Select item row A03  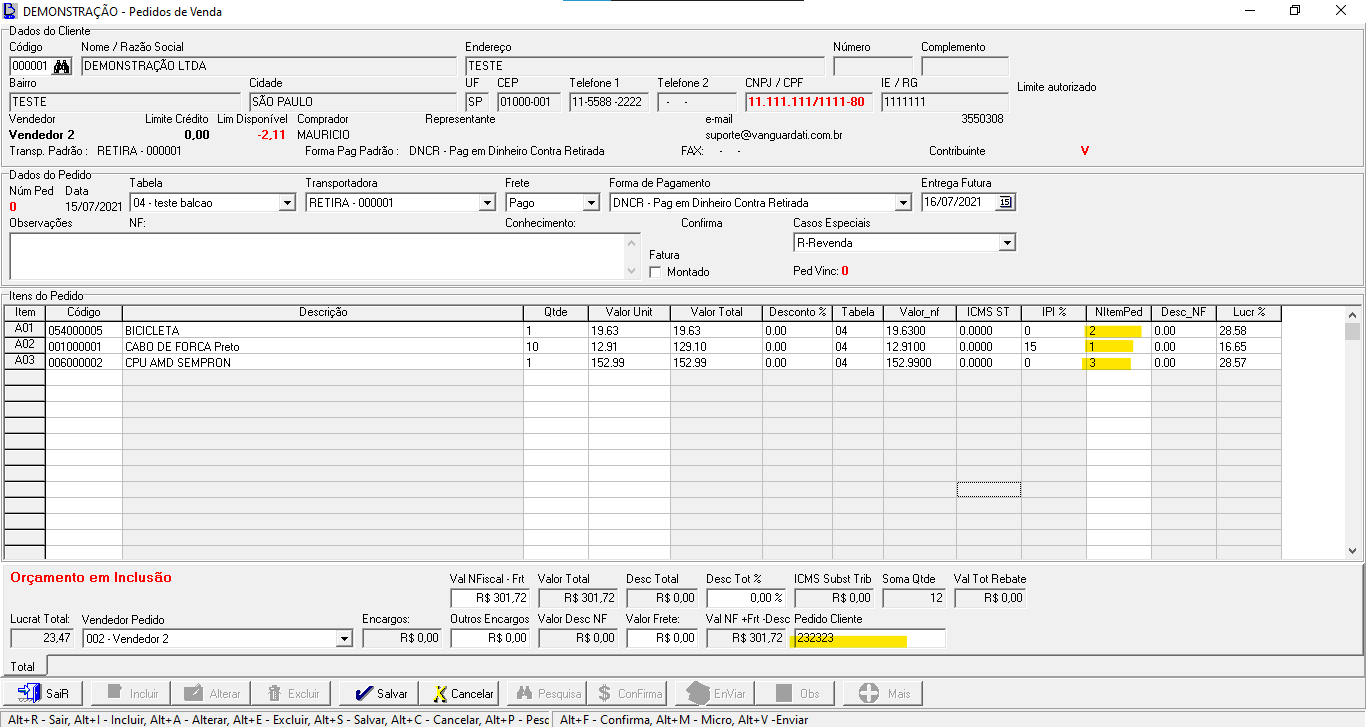click(x=24, y=361)
